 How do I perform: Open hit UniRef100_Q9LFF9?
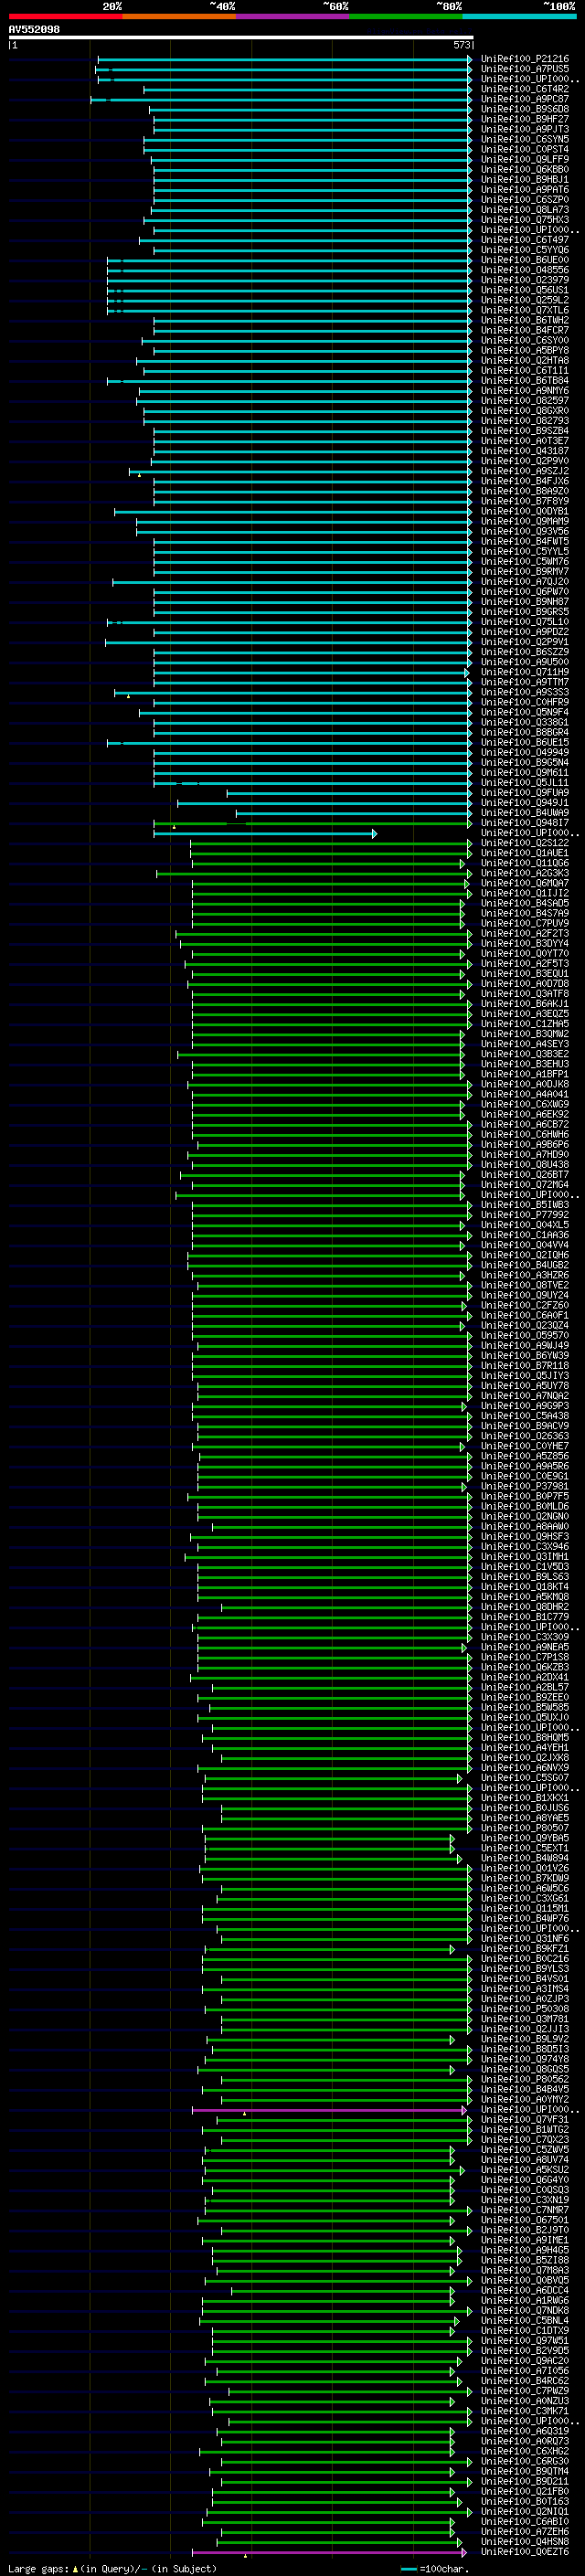524,159
